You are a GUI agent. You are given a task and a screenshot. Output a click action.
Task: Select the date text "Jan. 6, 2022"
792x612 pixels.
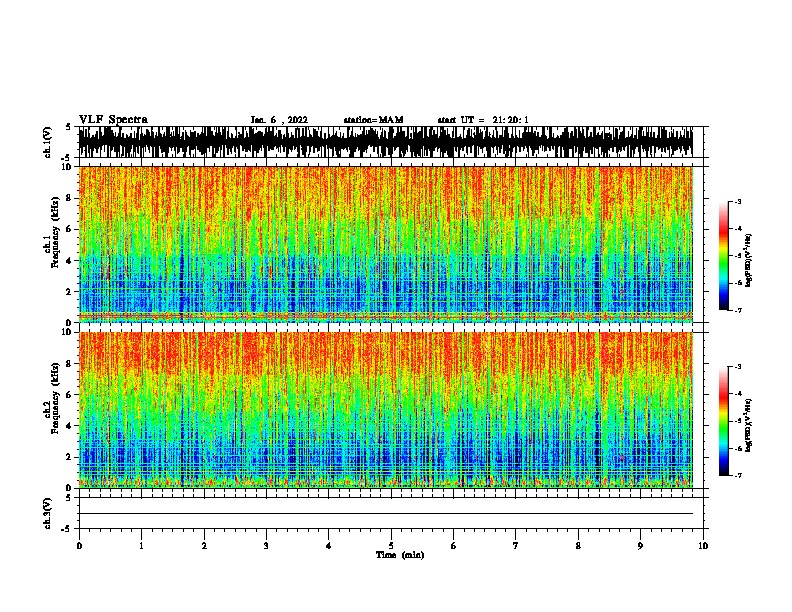[x=279, y=120]
